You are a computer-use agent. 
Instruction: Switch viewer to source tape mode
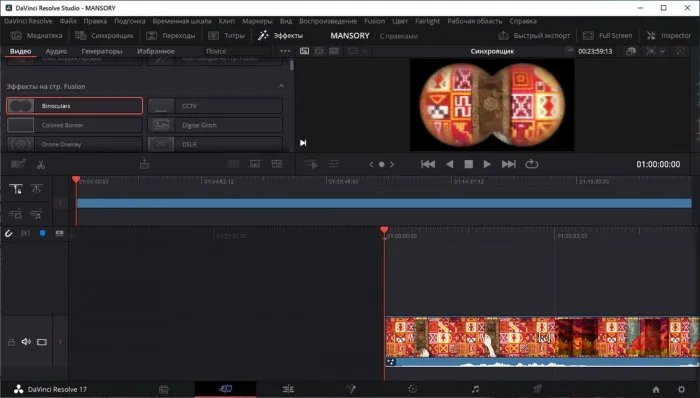click(319, 51)
